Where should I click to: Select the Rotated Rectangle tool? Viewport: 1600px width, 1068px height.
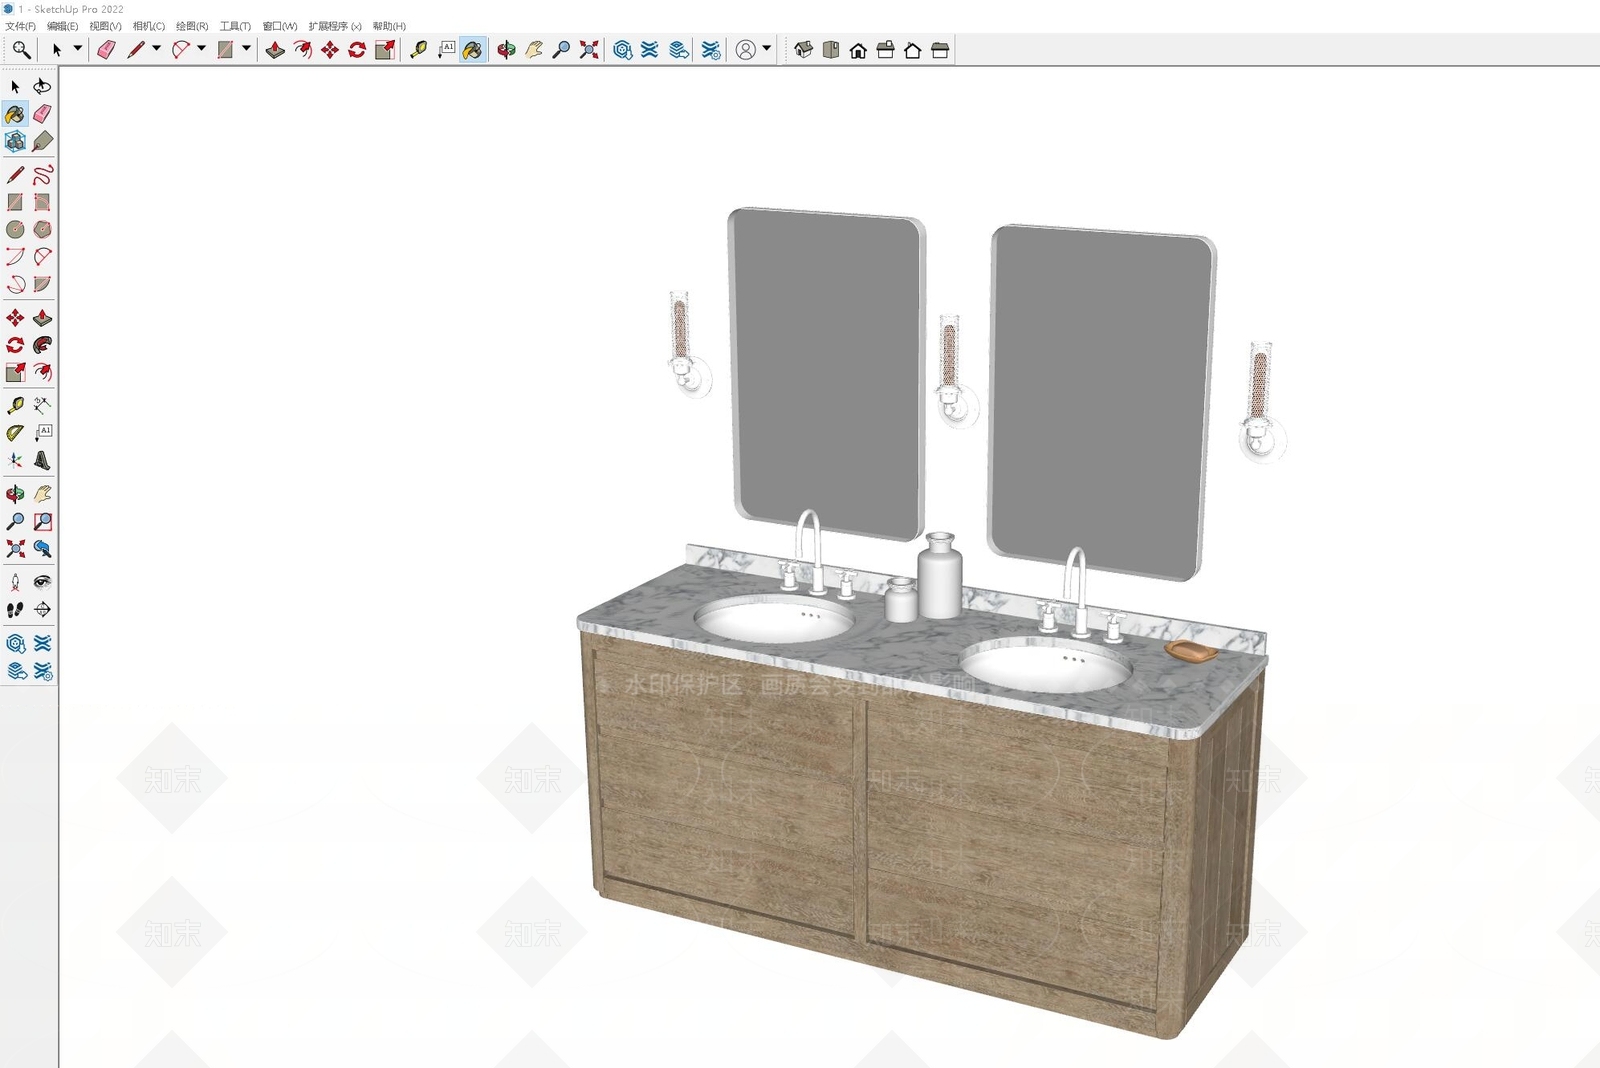pos(42,202)
